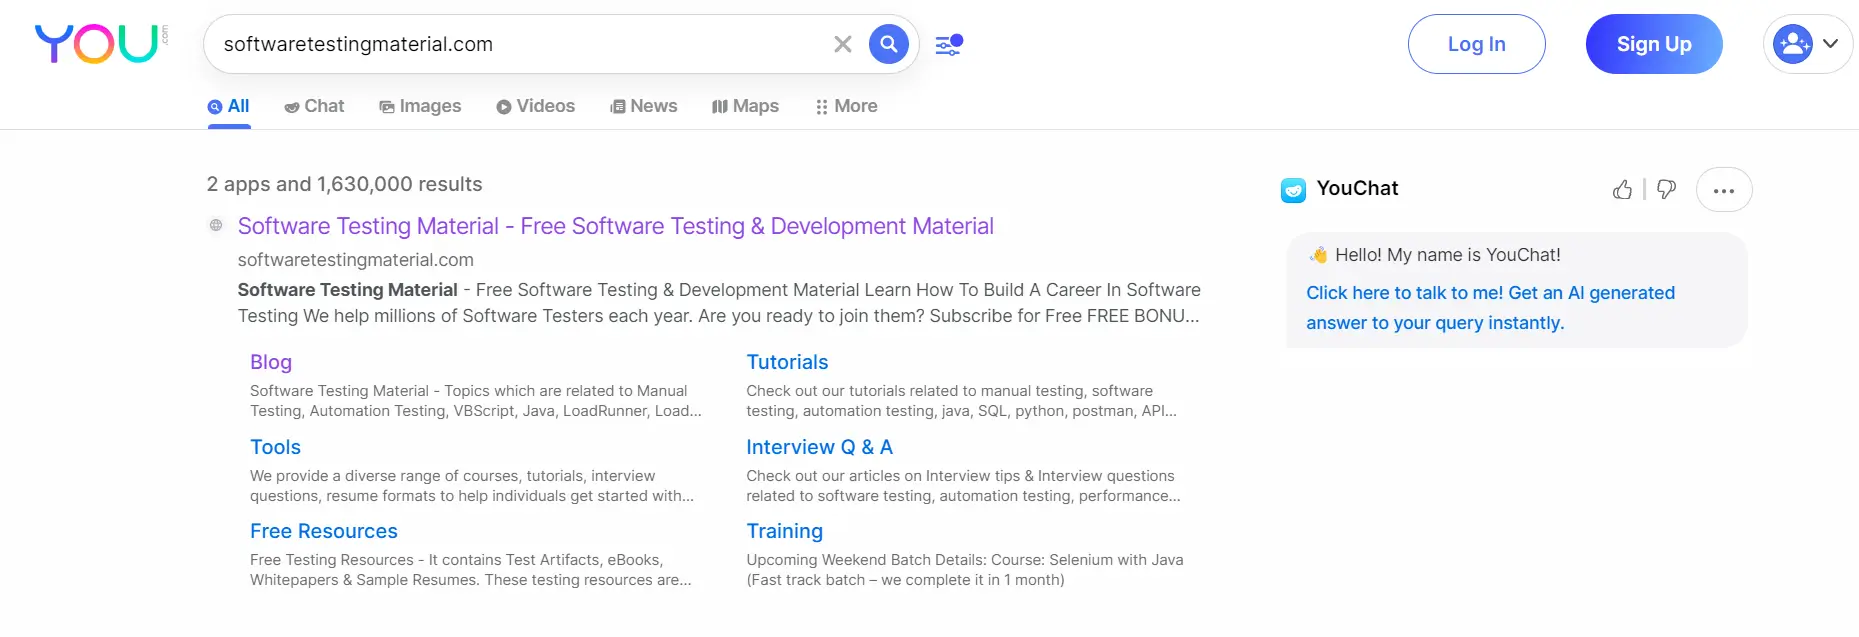Click the globe favicon beside first result

[x=216, y=226]
